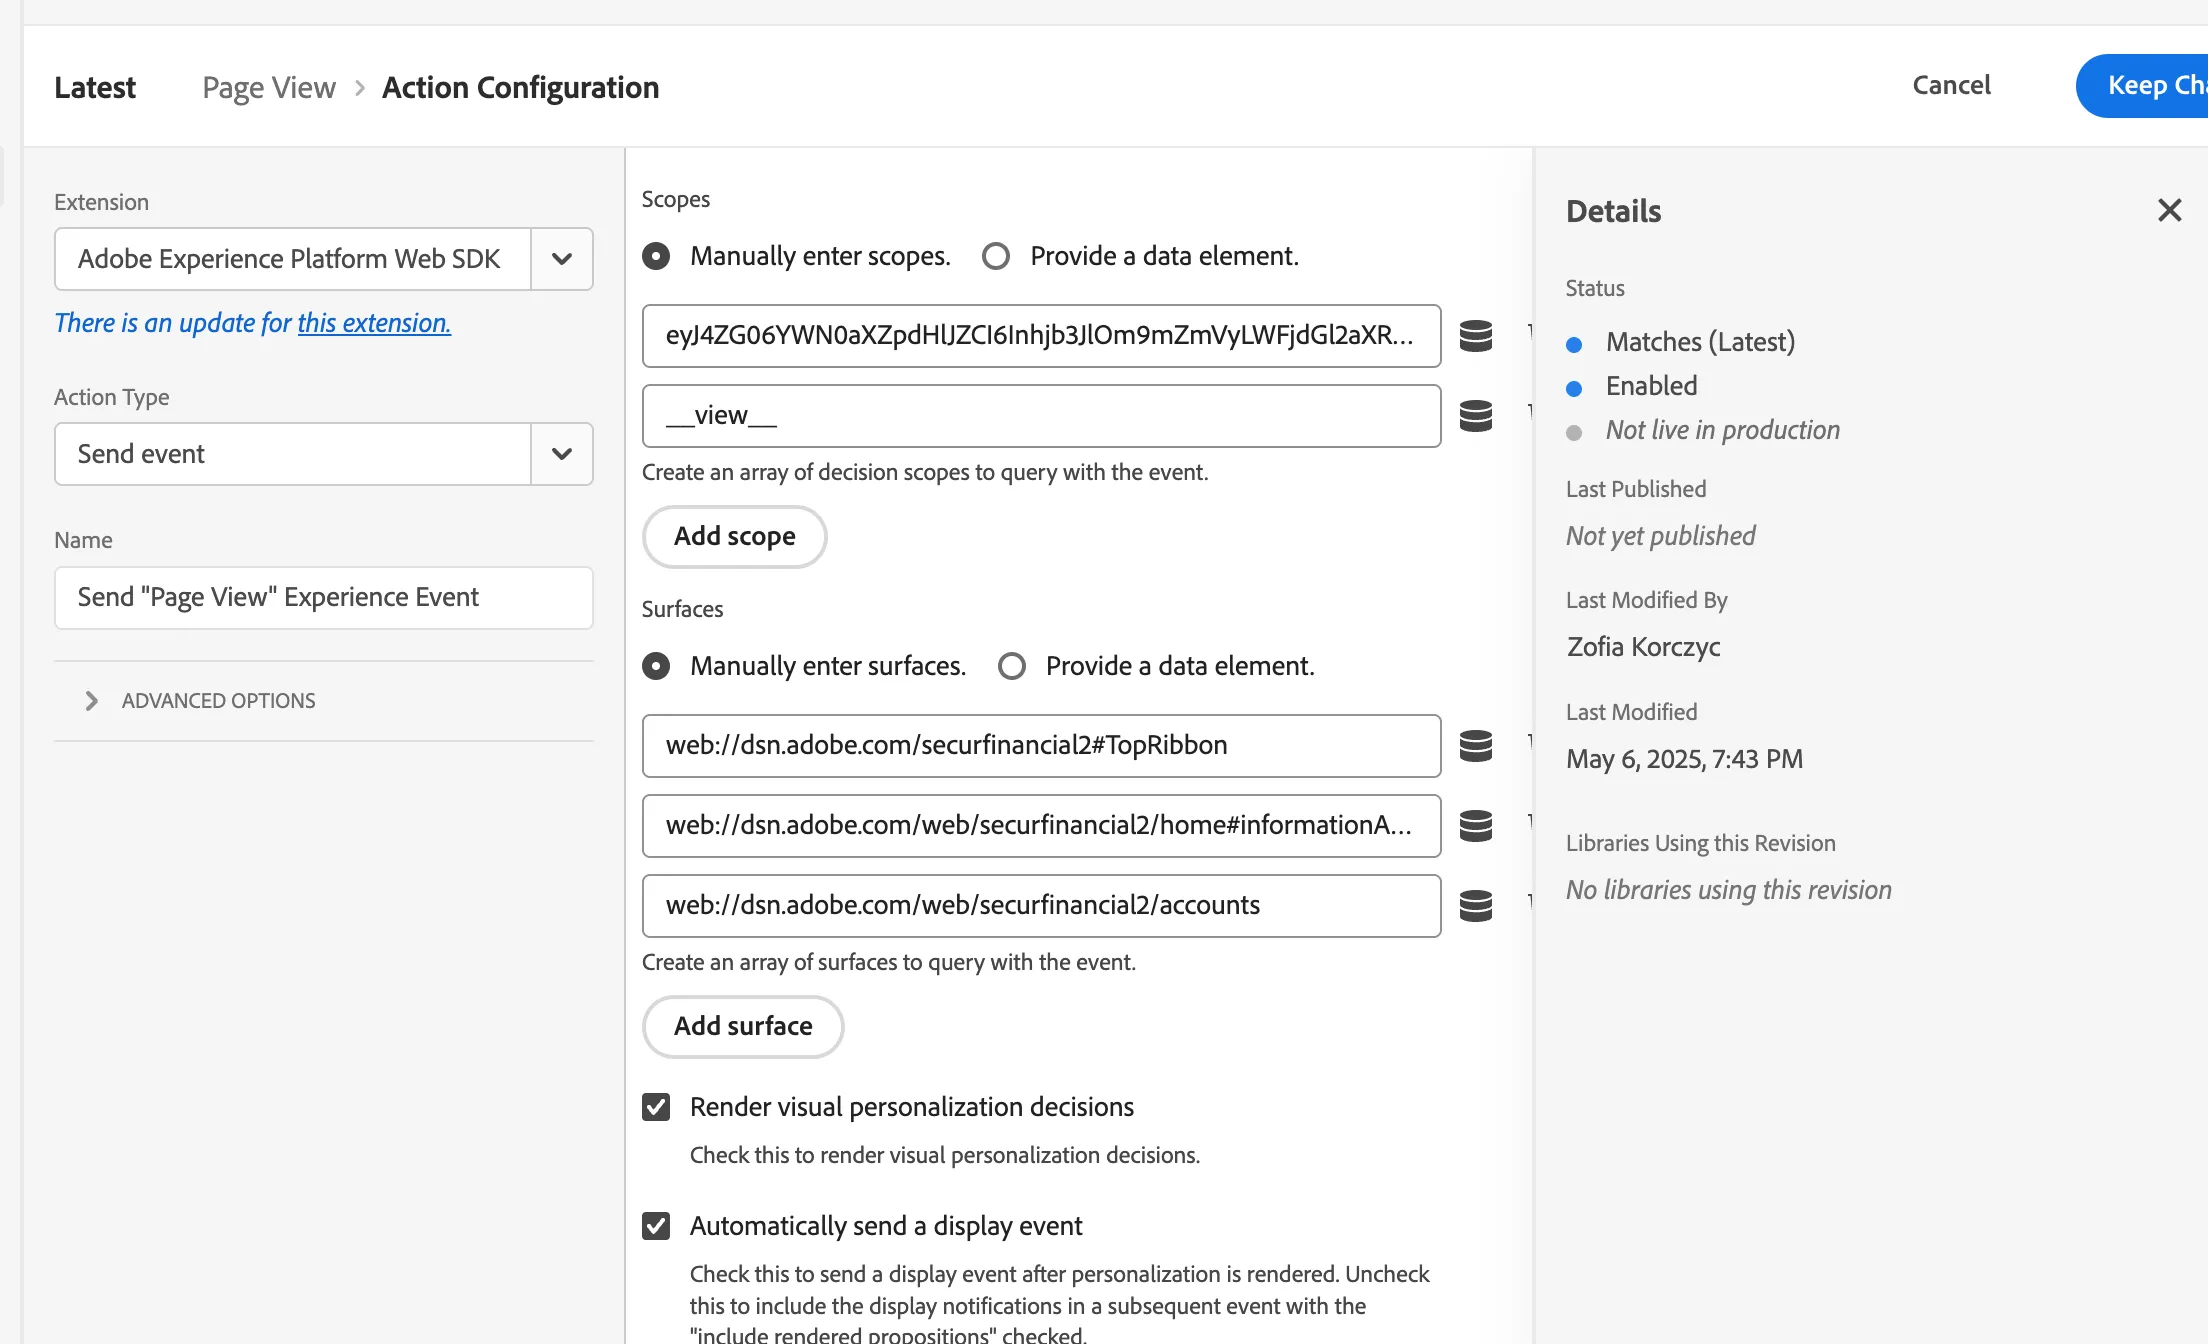Open data element picker for the TopRibbon surface
2208x1344 pixels.
click(x=1475, y=746)
